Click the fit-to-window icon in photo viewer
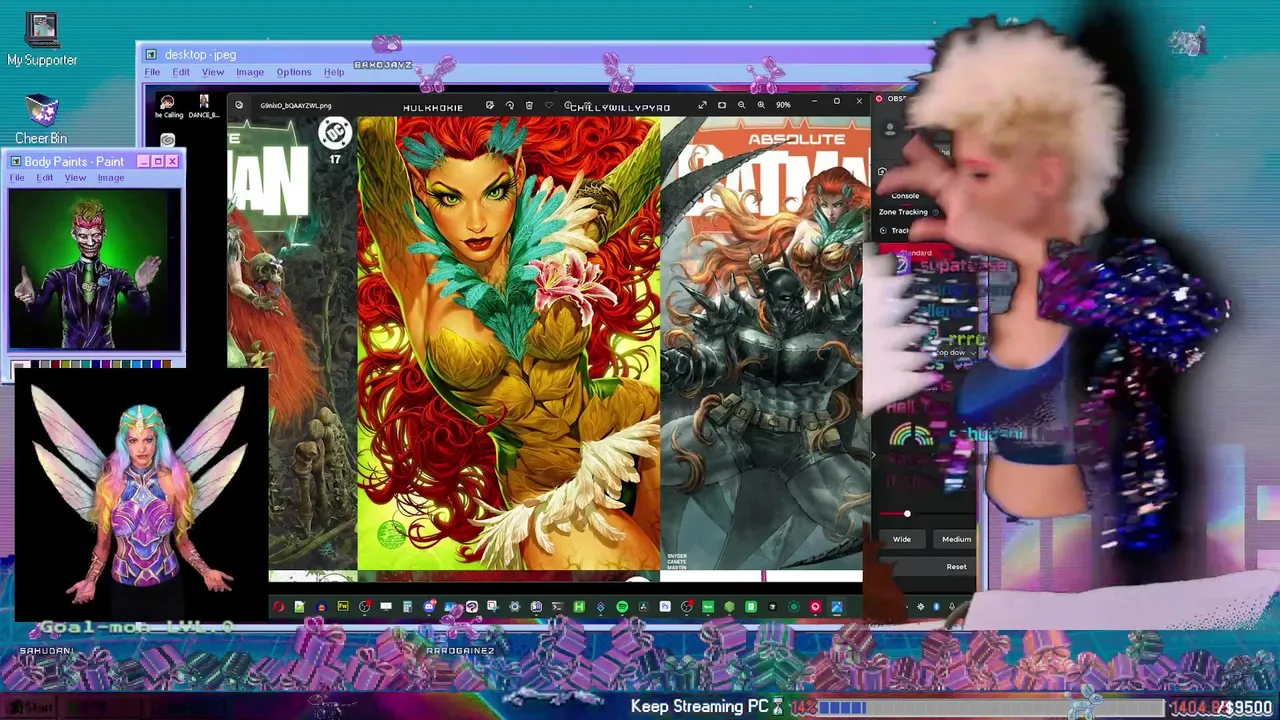Image resolution: width=1280 pixels, height=720 pixels. click(722, 105)
